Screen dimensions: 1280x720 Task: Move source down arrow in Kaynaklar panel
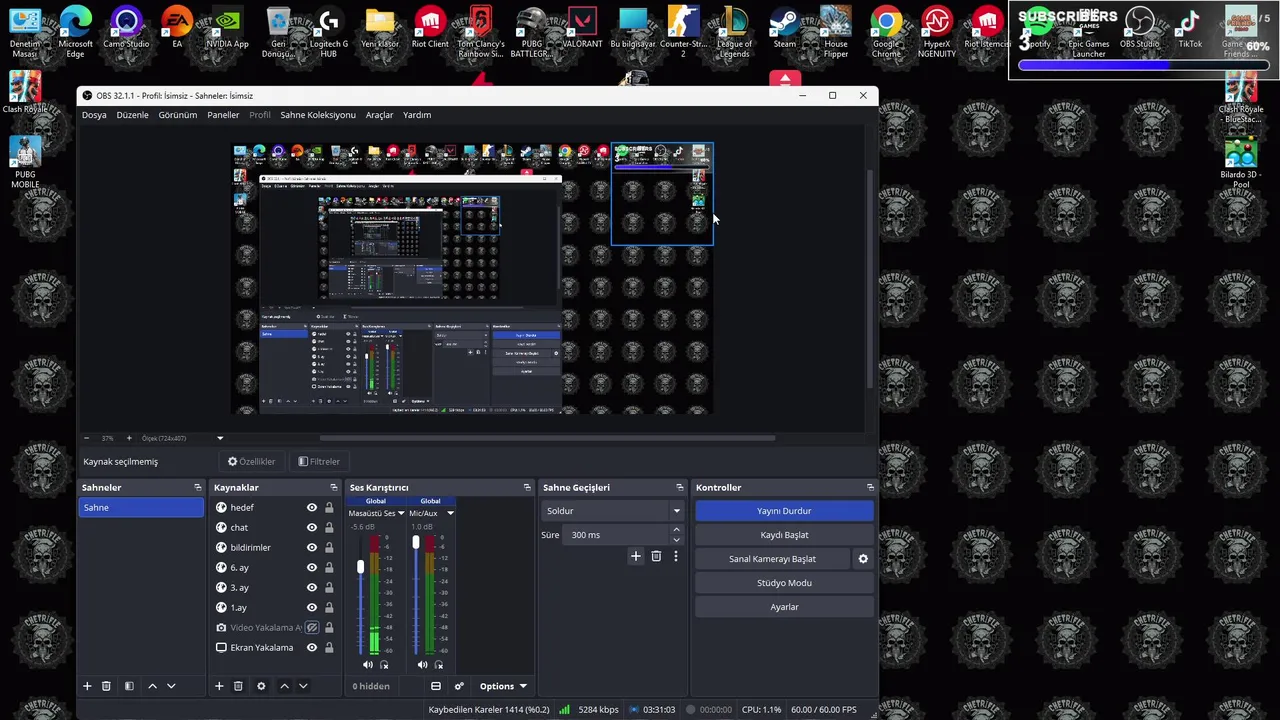(303, 686)
